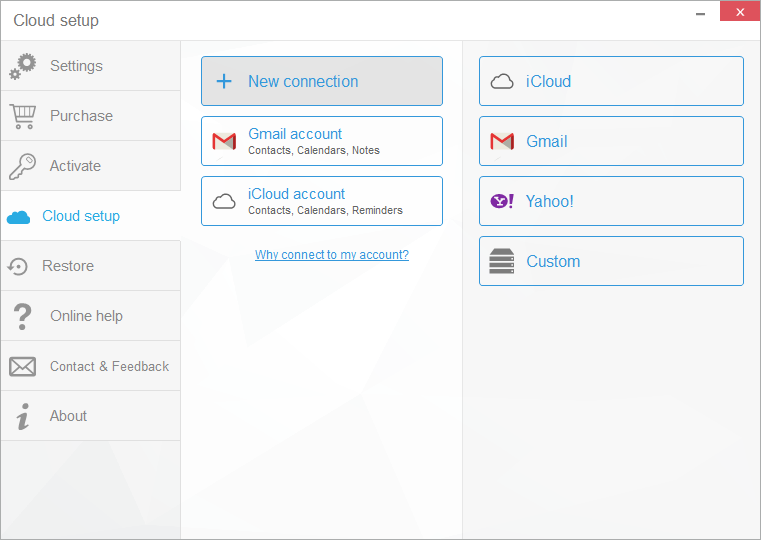Viewport: 761px width, 540px height.
Task: Open the Restore tab label
Action: [68, 266]
